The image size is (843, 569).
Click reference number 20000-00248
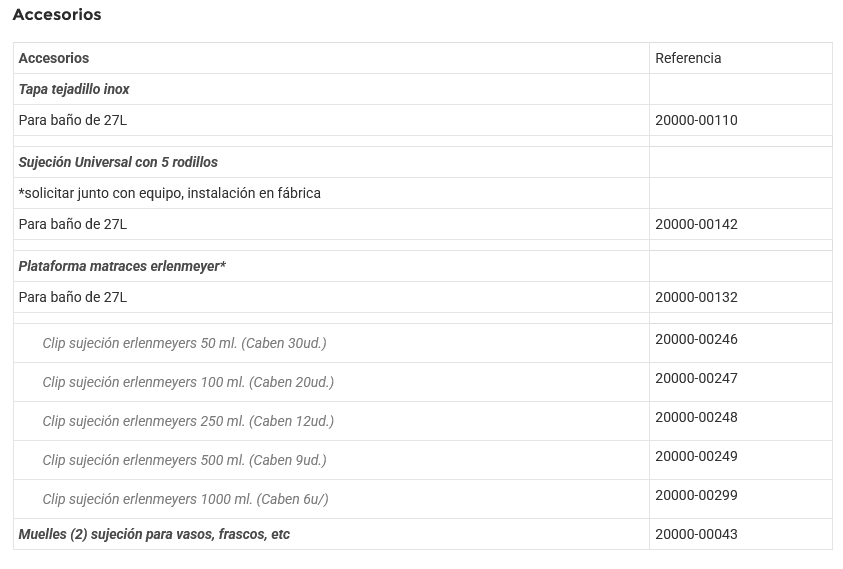pos(696,417)
